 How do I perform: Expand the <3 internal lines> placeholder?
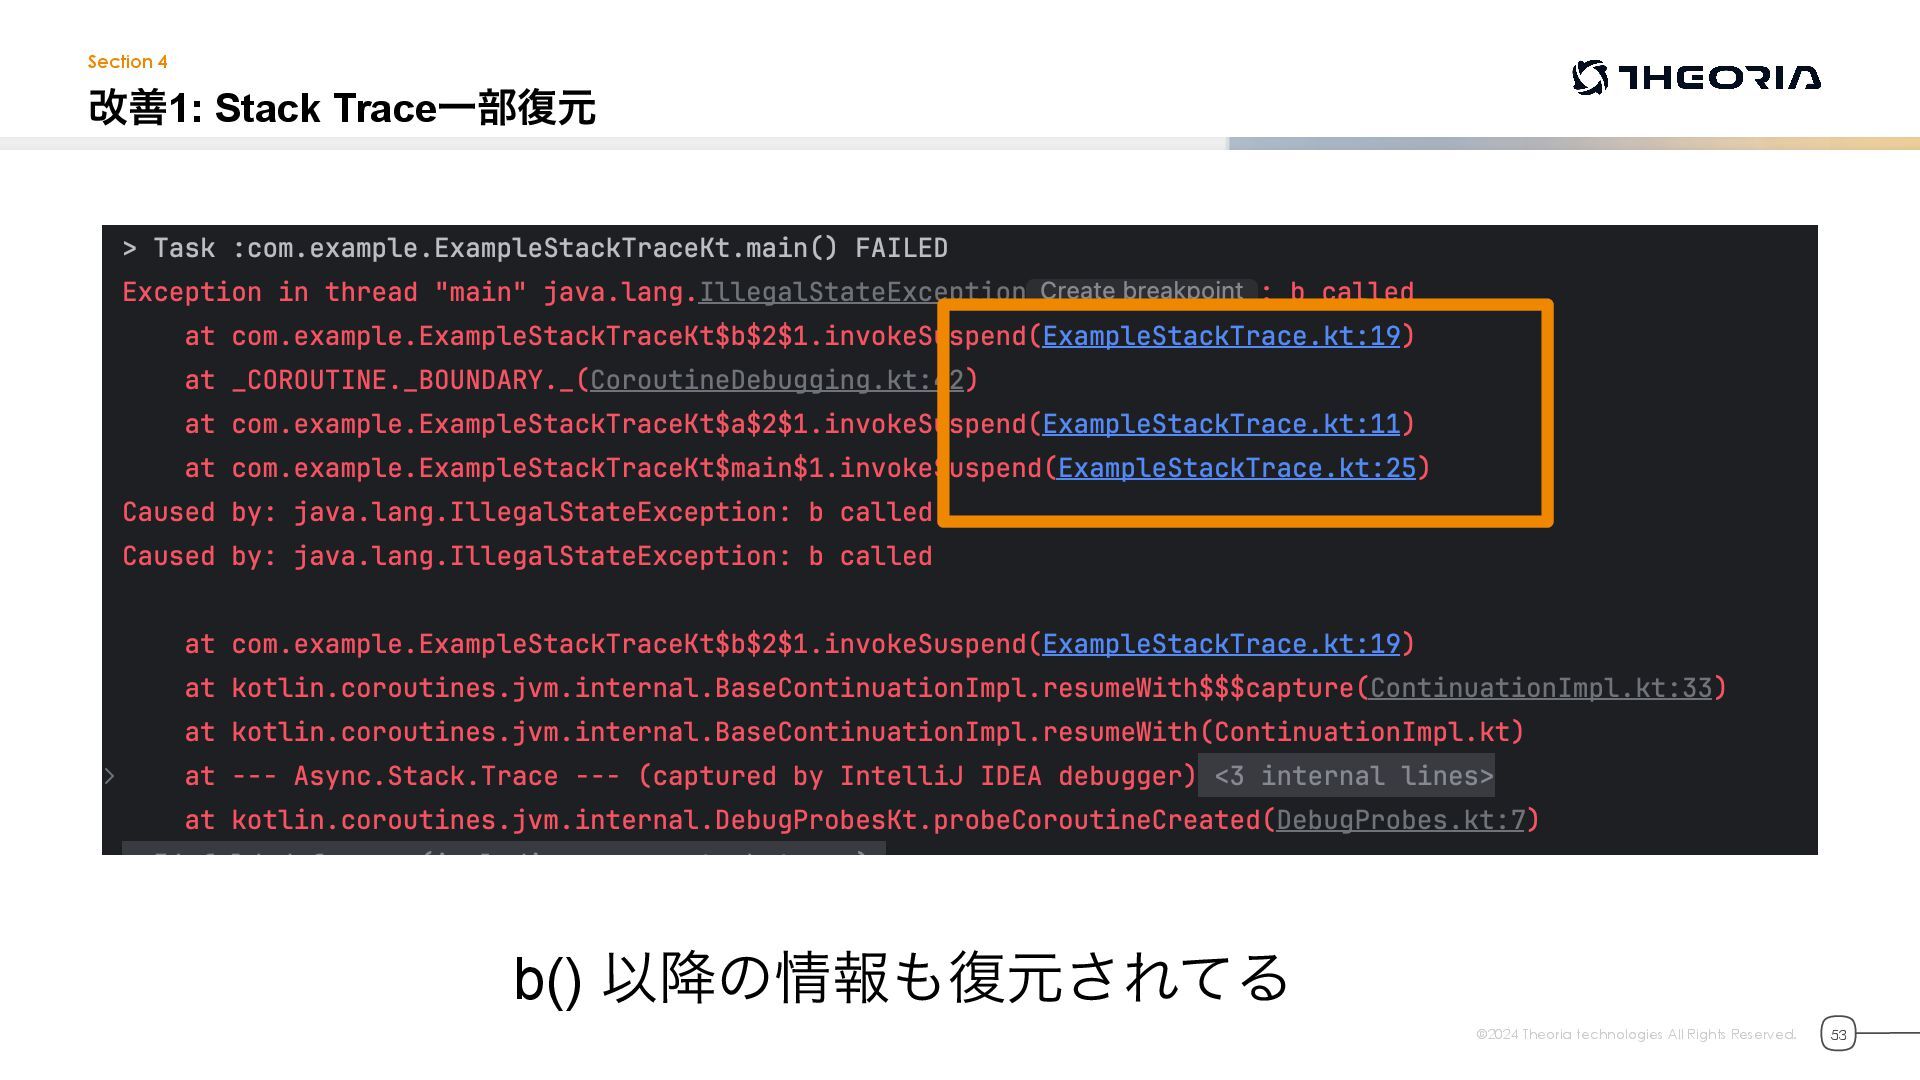(1346, 776)
